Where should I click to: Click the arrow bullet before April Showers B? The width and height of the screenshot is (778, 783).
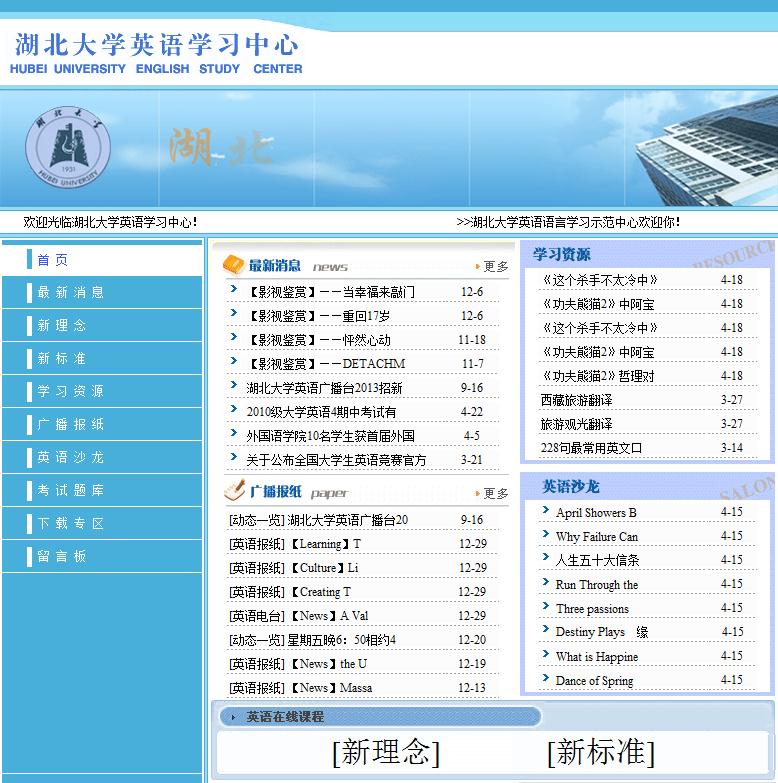(x=546, y=509)
